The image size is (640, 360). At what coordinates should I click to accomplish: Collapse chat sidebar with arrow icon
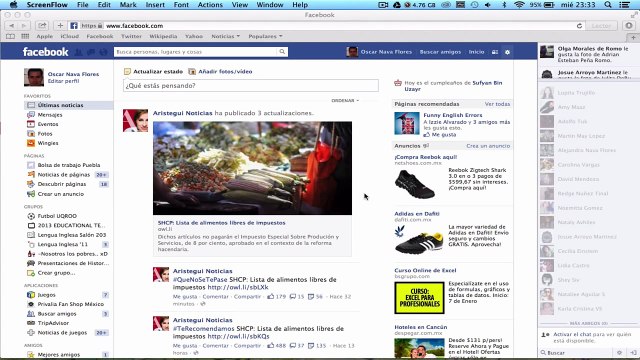point(633,353)
